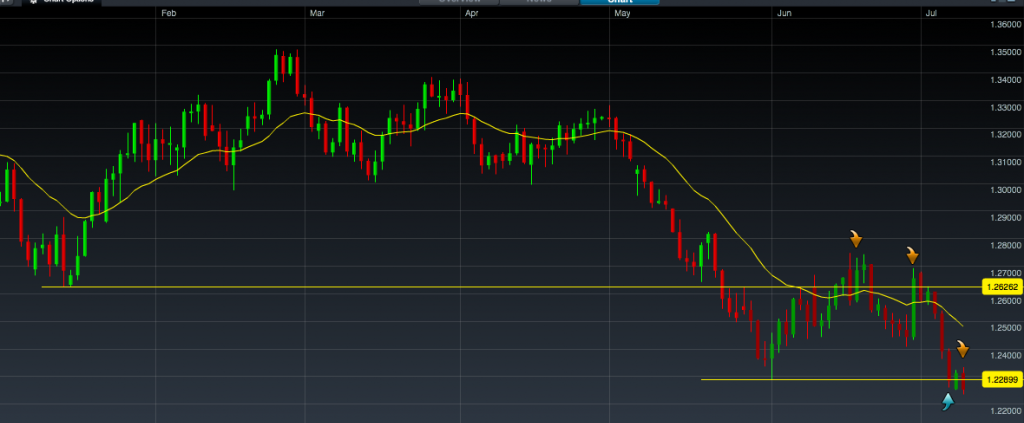The image size is (1024, 423).
Task: Click the blue up arrow marker
Action: pos(948,401)
